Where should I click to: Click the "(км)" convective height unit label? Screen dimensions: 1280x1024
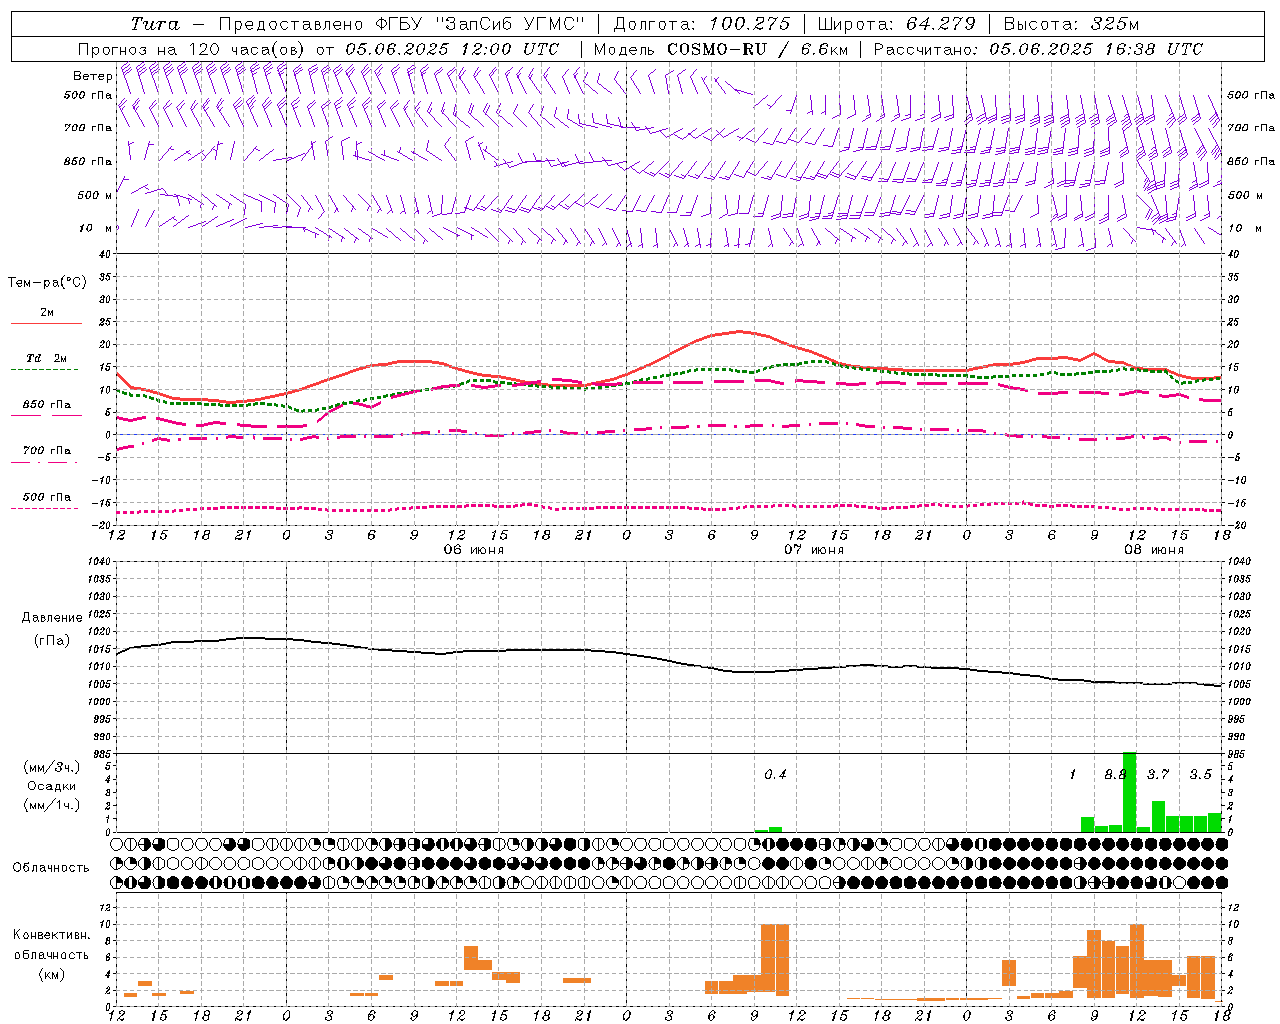click(x=52, y=974)
